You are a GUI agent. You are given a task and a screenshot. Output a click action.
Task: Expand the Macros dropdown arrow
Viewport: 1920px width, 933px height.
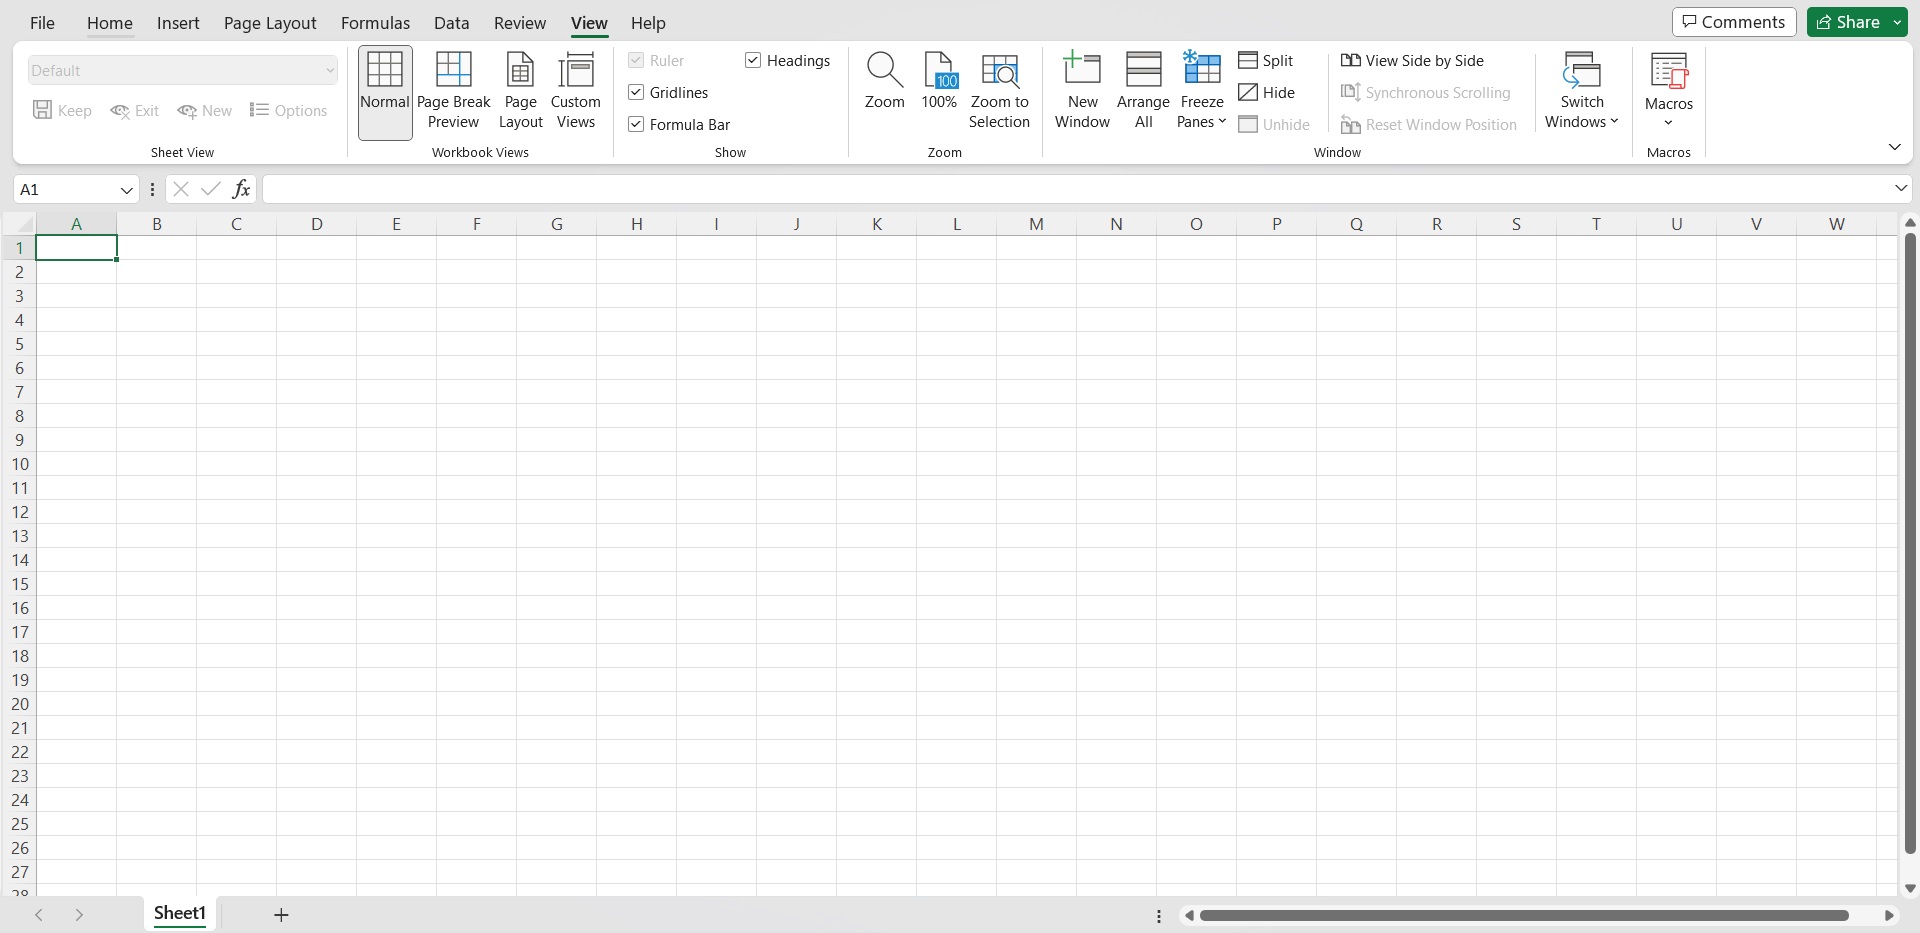coord(1669,120)
